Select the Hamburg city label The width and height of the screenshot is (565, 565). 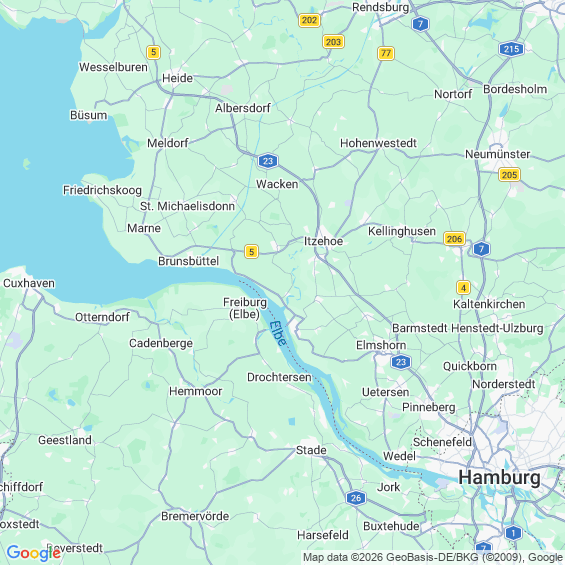(x=499, y=477)
